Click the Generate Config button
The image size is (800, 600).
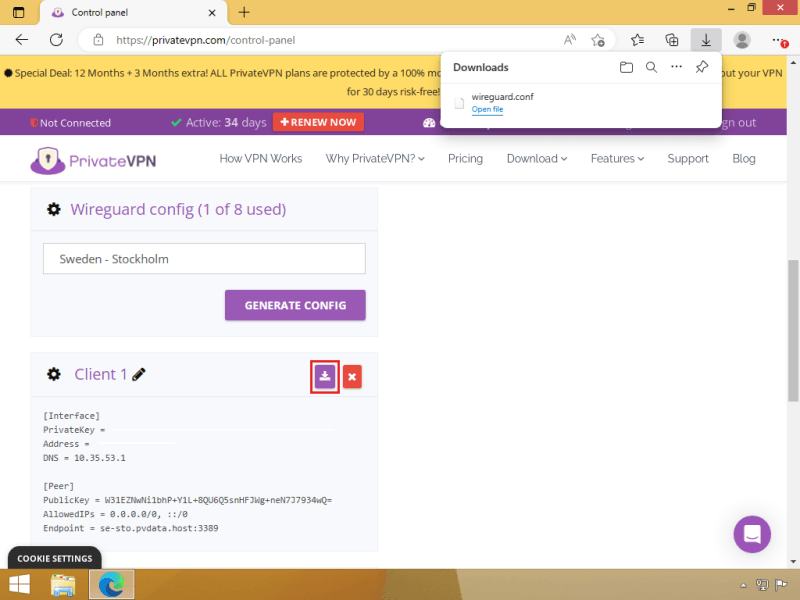coord(295,305)
